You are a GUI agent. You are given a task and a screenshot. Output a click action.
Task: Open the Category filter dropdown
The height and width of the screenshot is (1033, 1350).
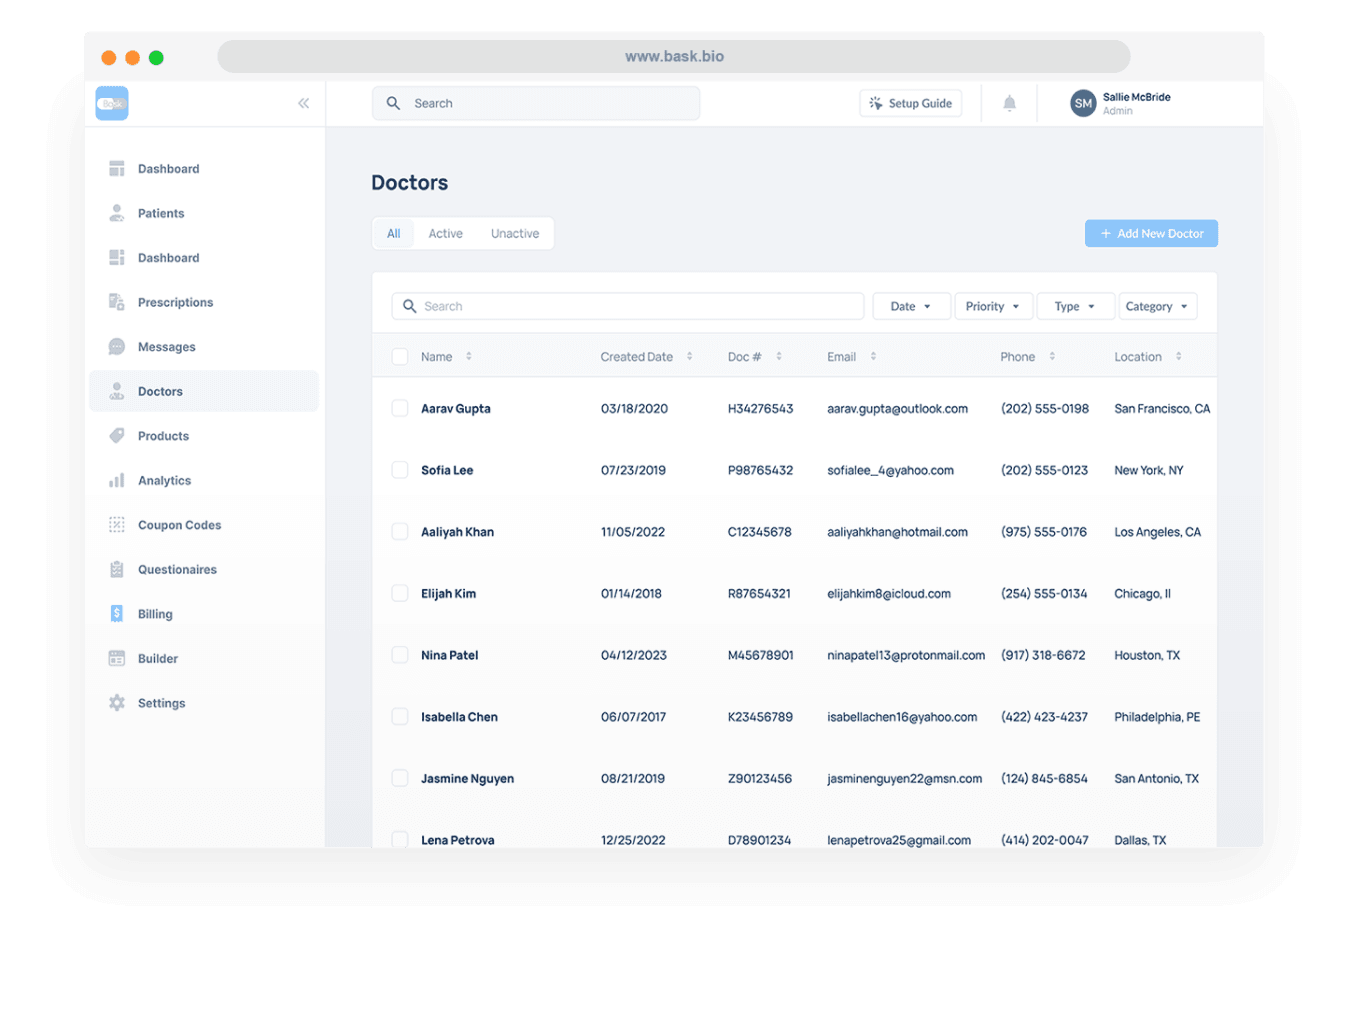(1156, 306)
